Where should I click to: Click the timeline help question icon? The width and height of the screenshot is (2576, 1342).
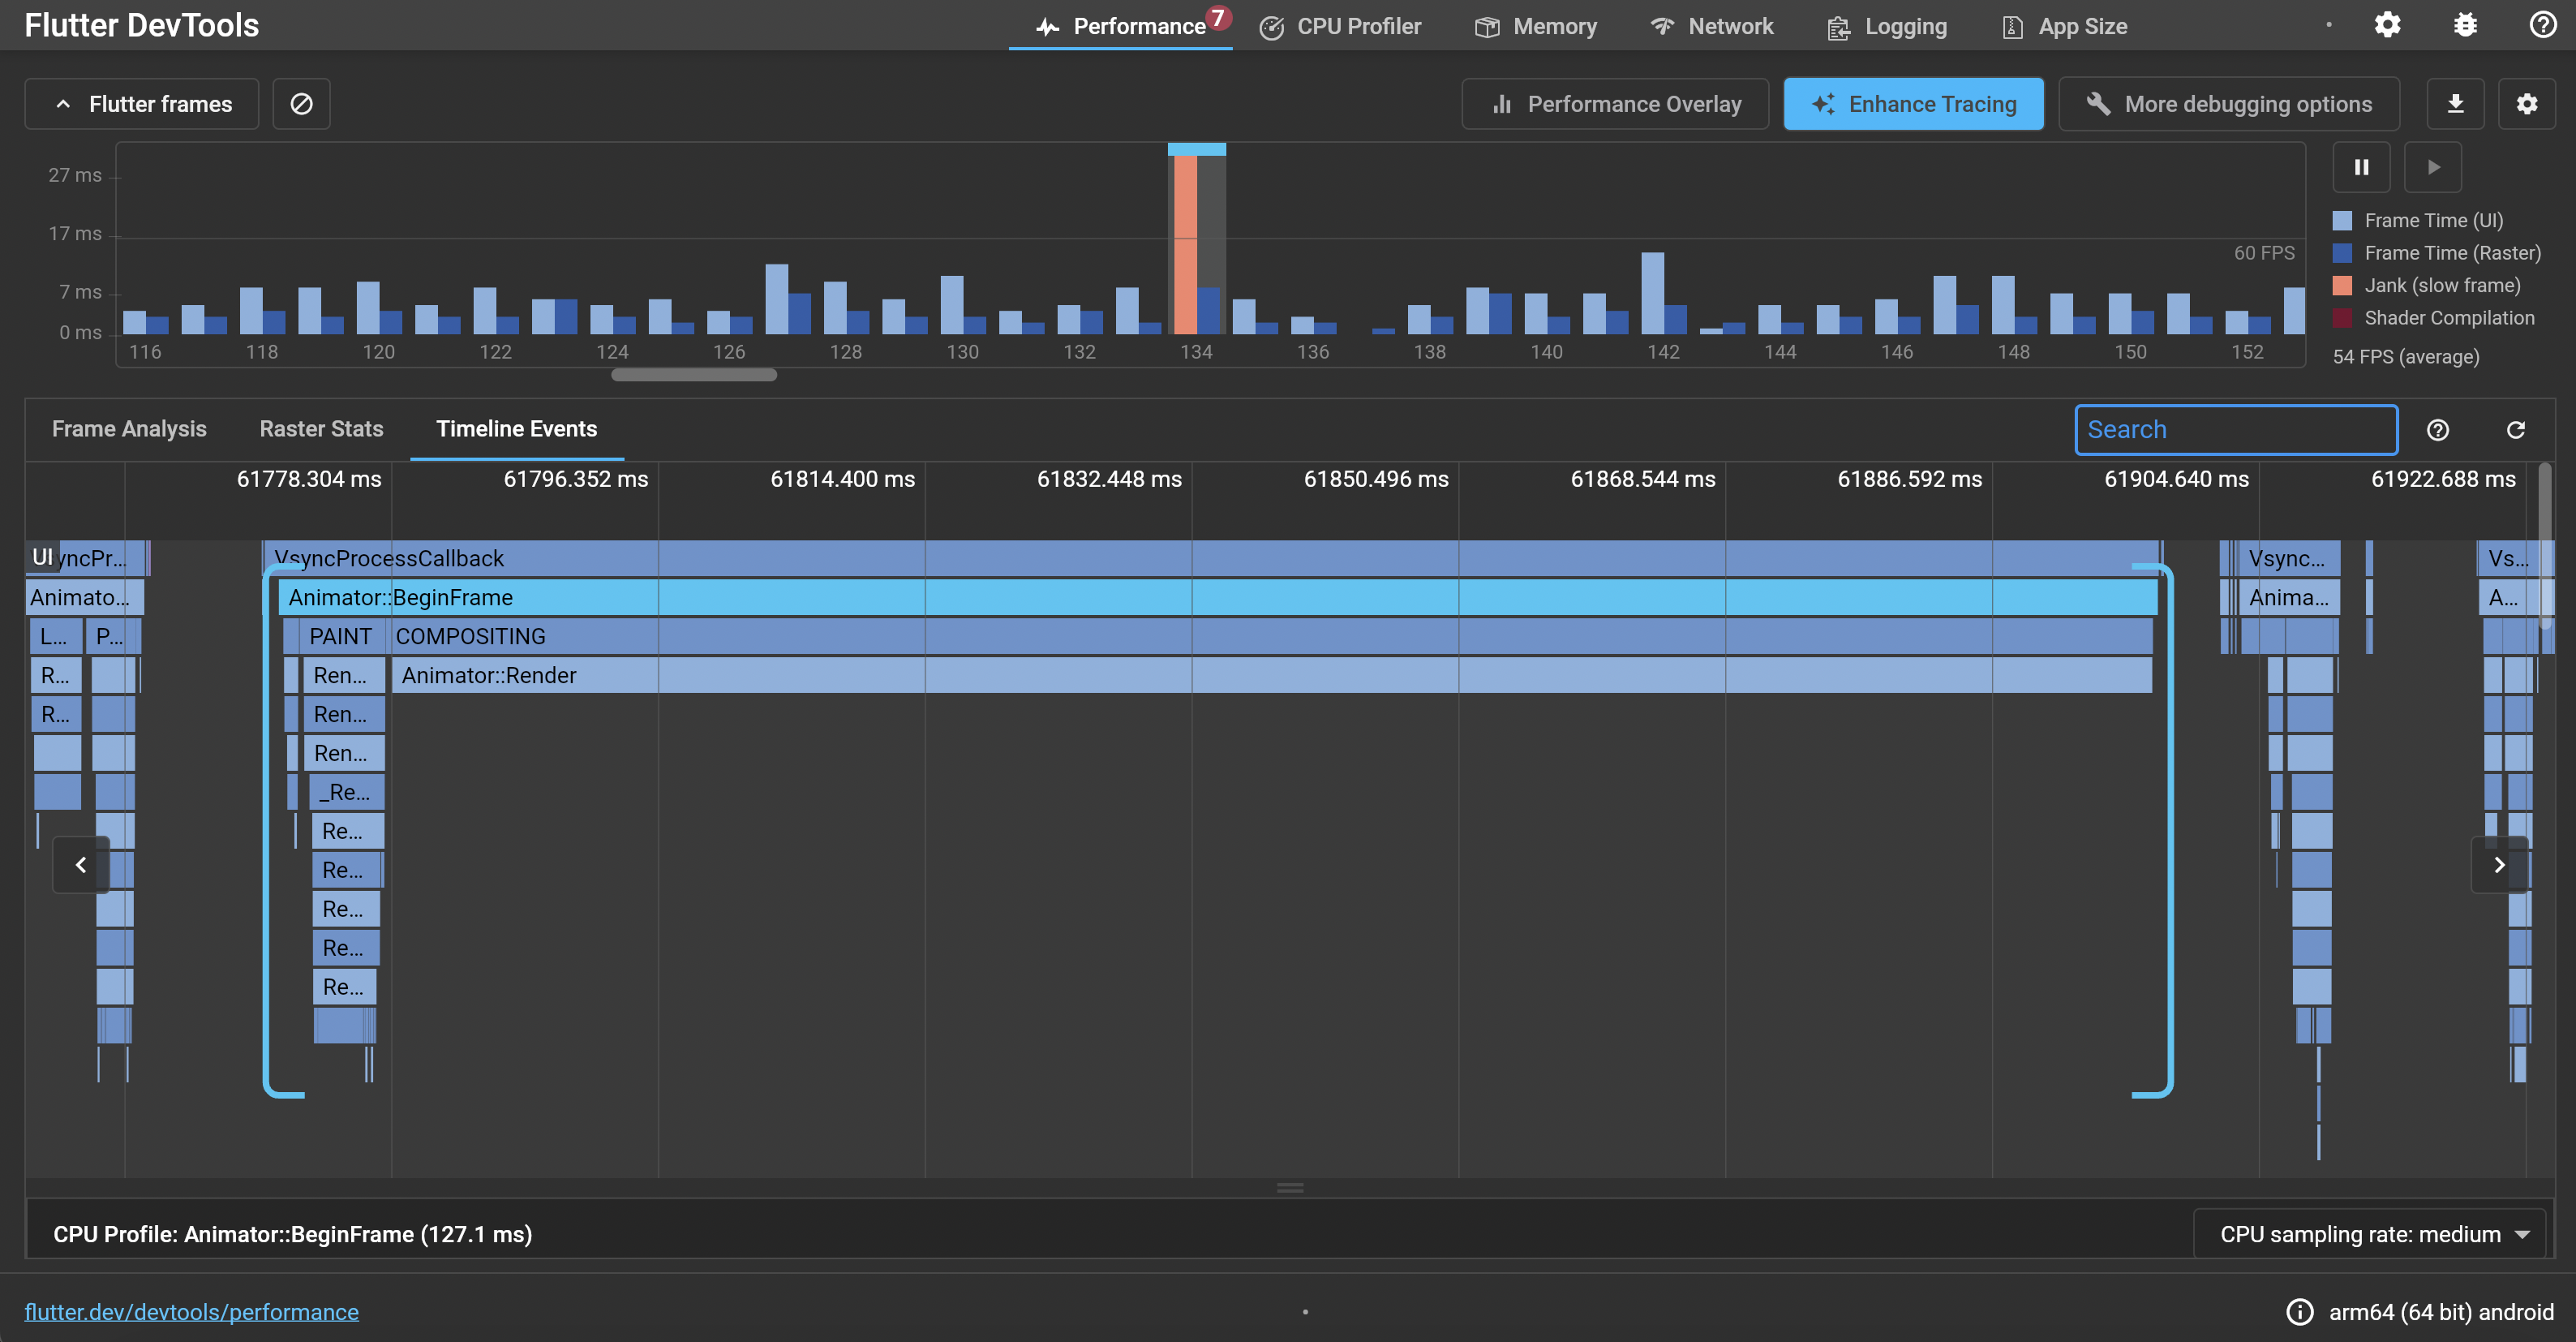click(x=2438, y=430)
